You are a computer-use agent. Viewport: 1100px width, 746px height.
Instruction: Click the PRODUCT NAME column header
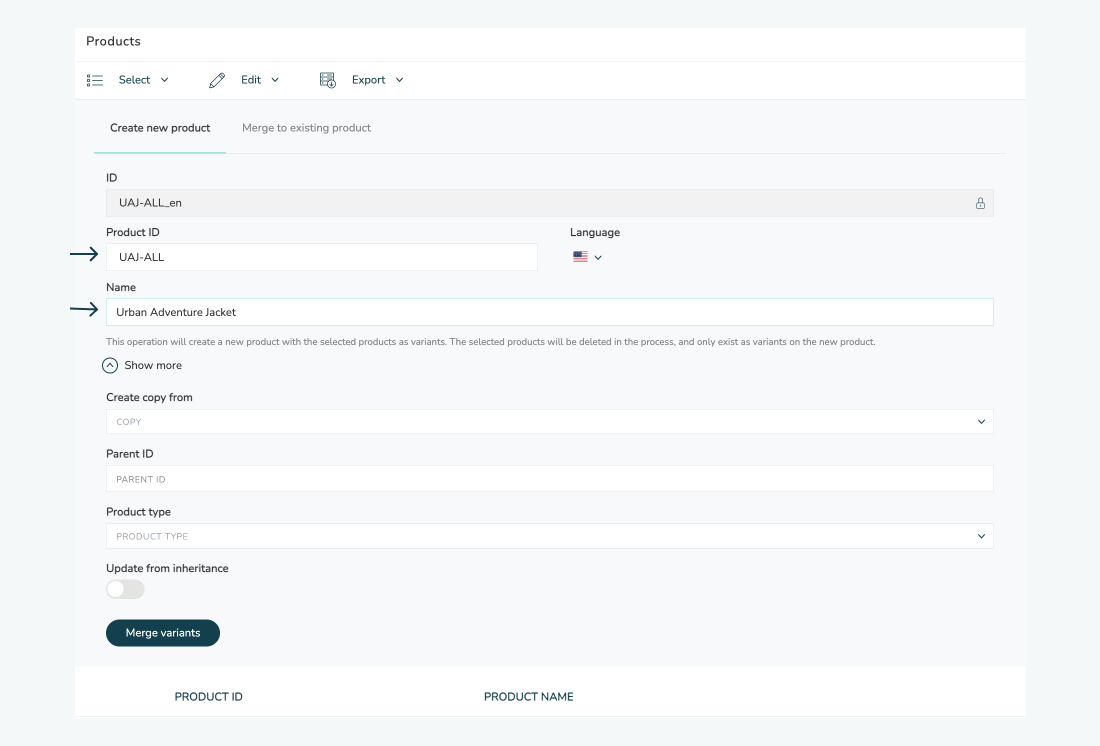tap(528, 697)
